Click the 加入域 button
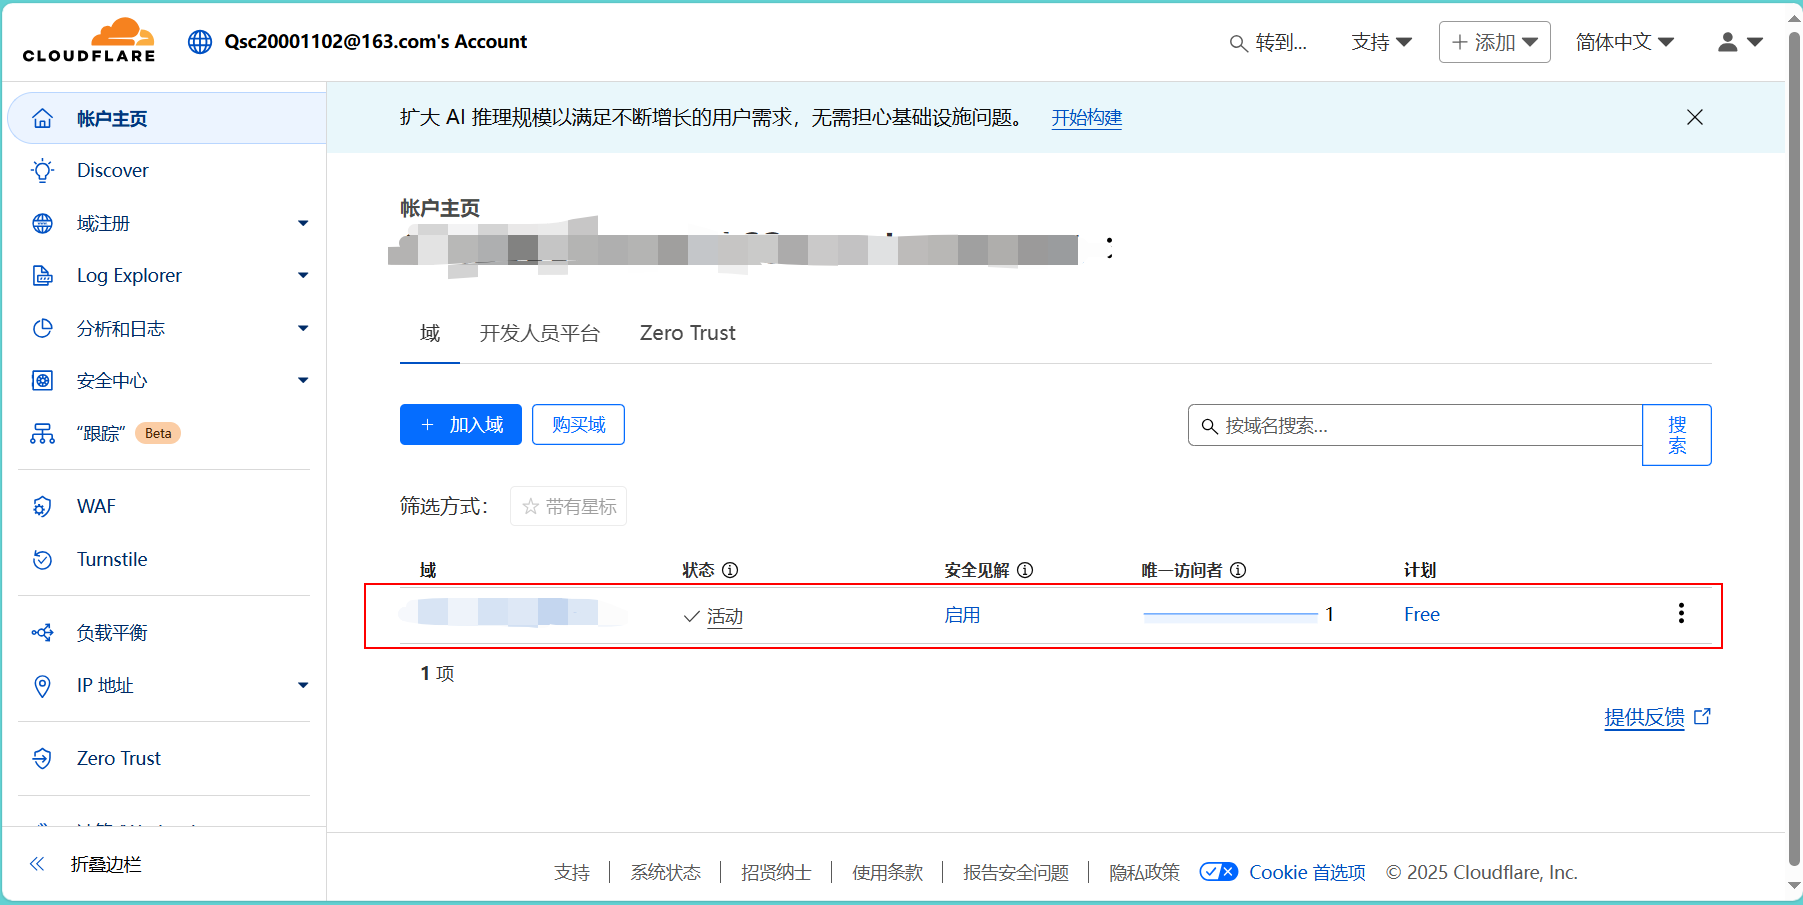This screenshot has height=905, width=1803. (x=461, y=425)
